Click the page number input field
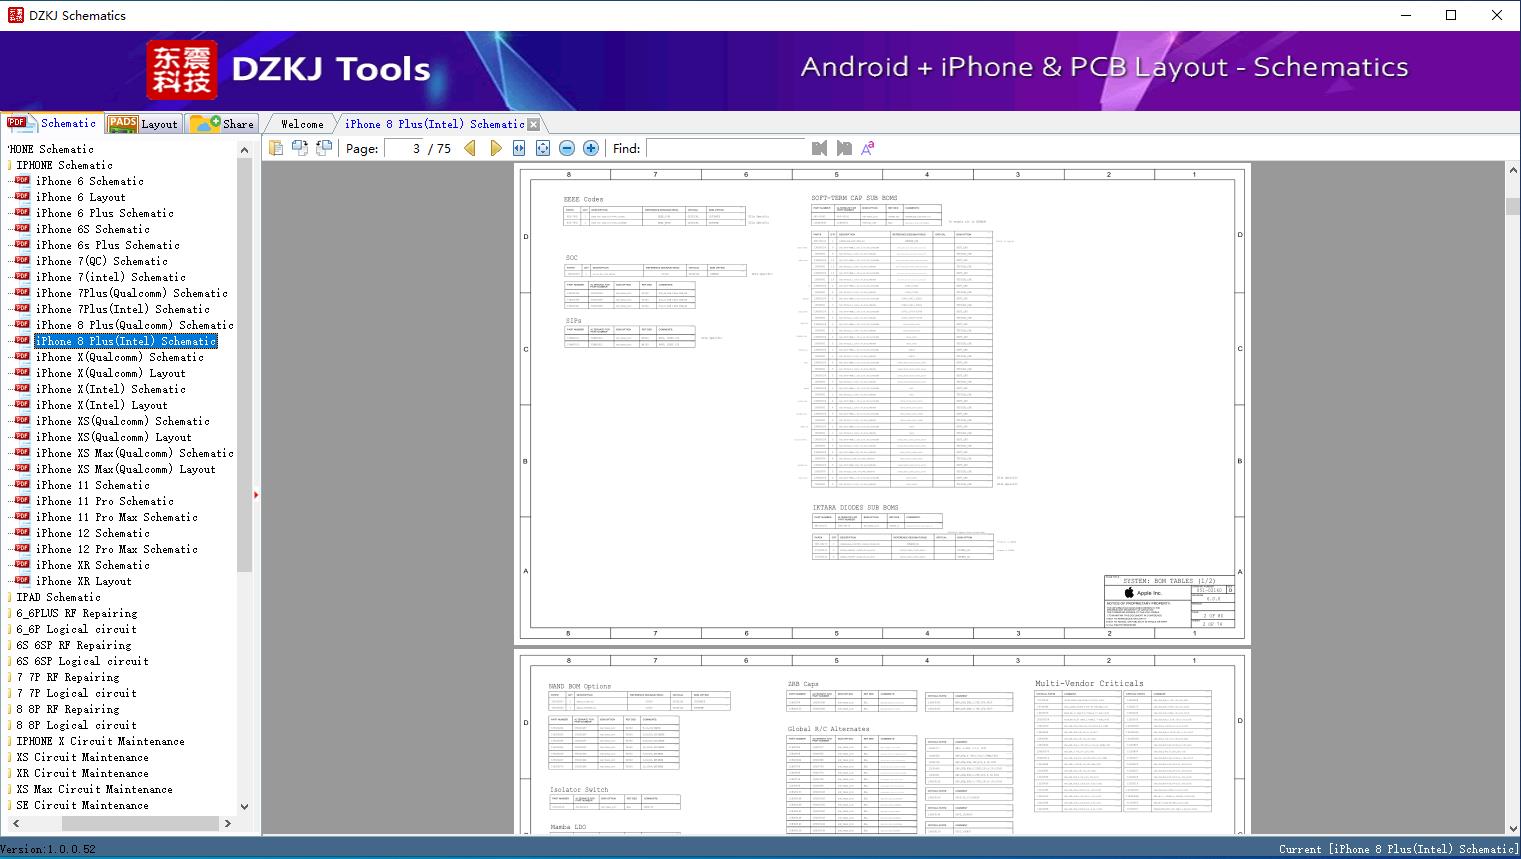 click(404, 148)
